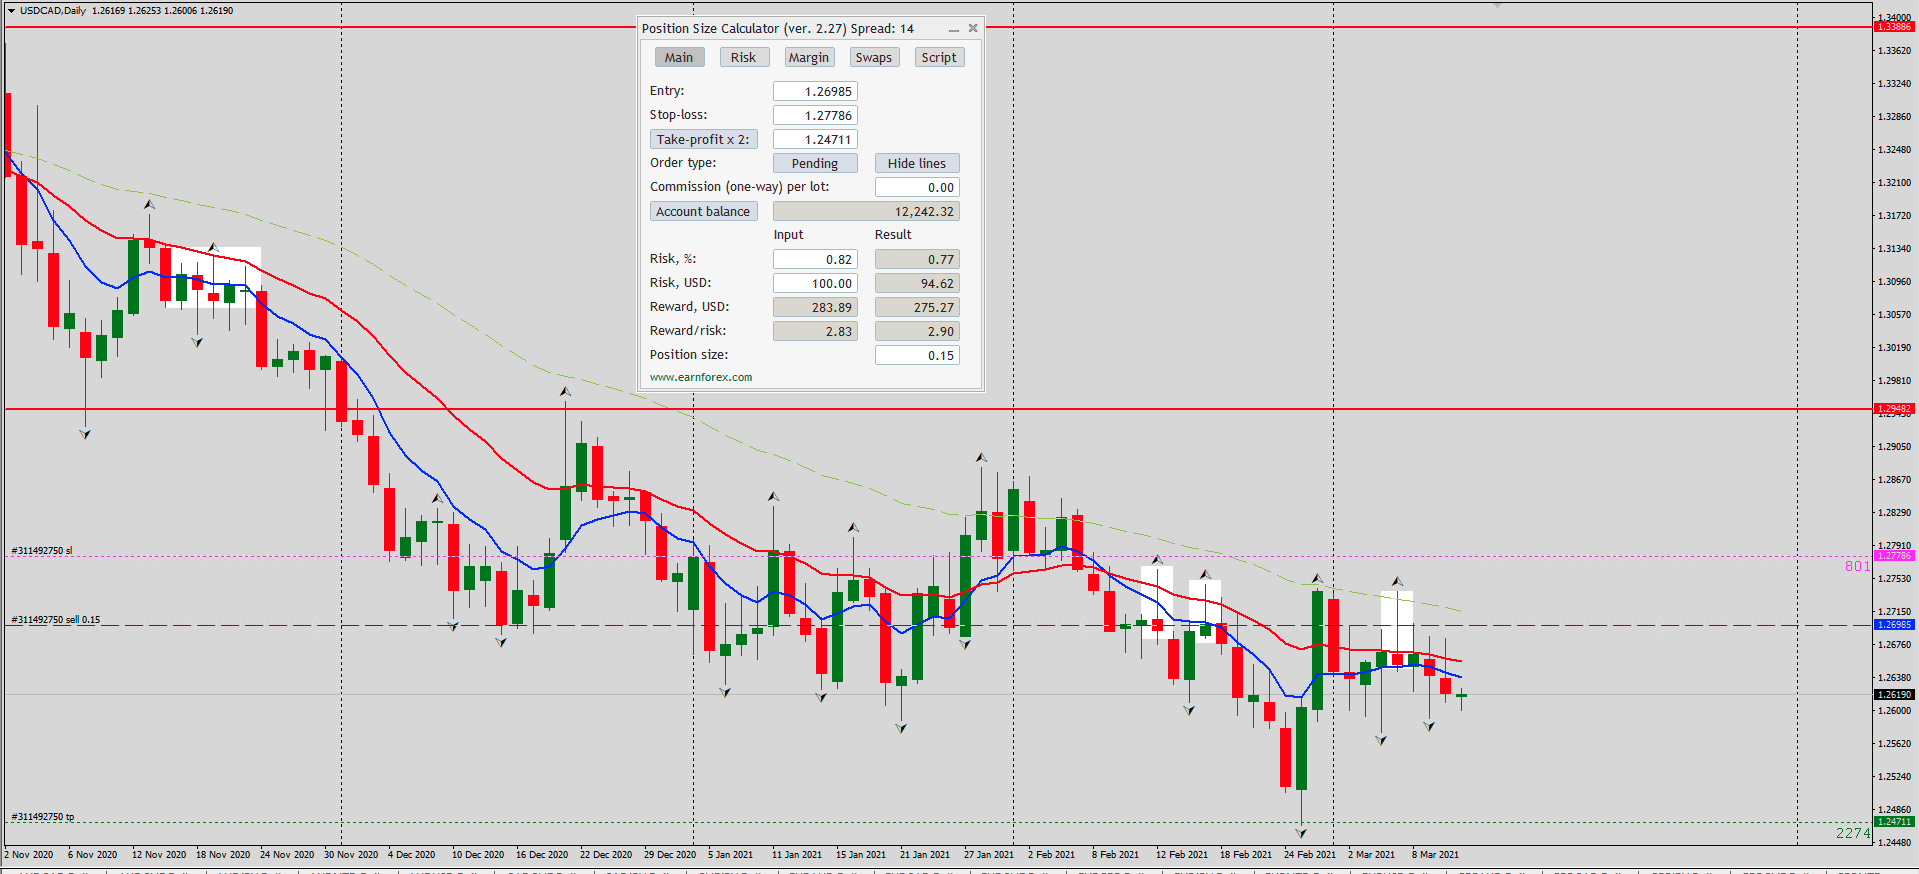Click the Take-profit x 2 button
Viewport: 1919px width, 874px height.
pyautogui.click(x=703, y=139)
